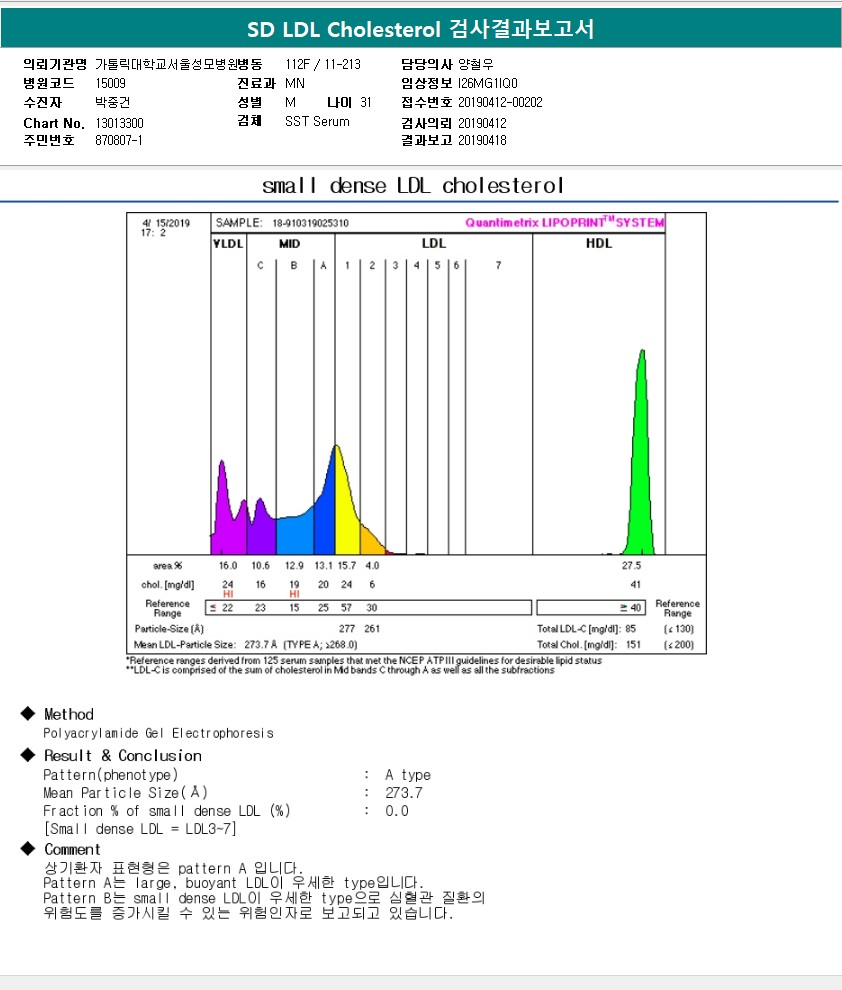Select "Polyacrylamide Gel Electrophoresis" text

[158, 733]
